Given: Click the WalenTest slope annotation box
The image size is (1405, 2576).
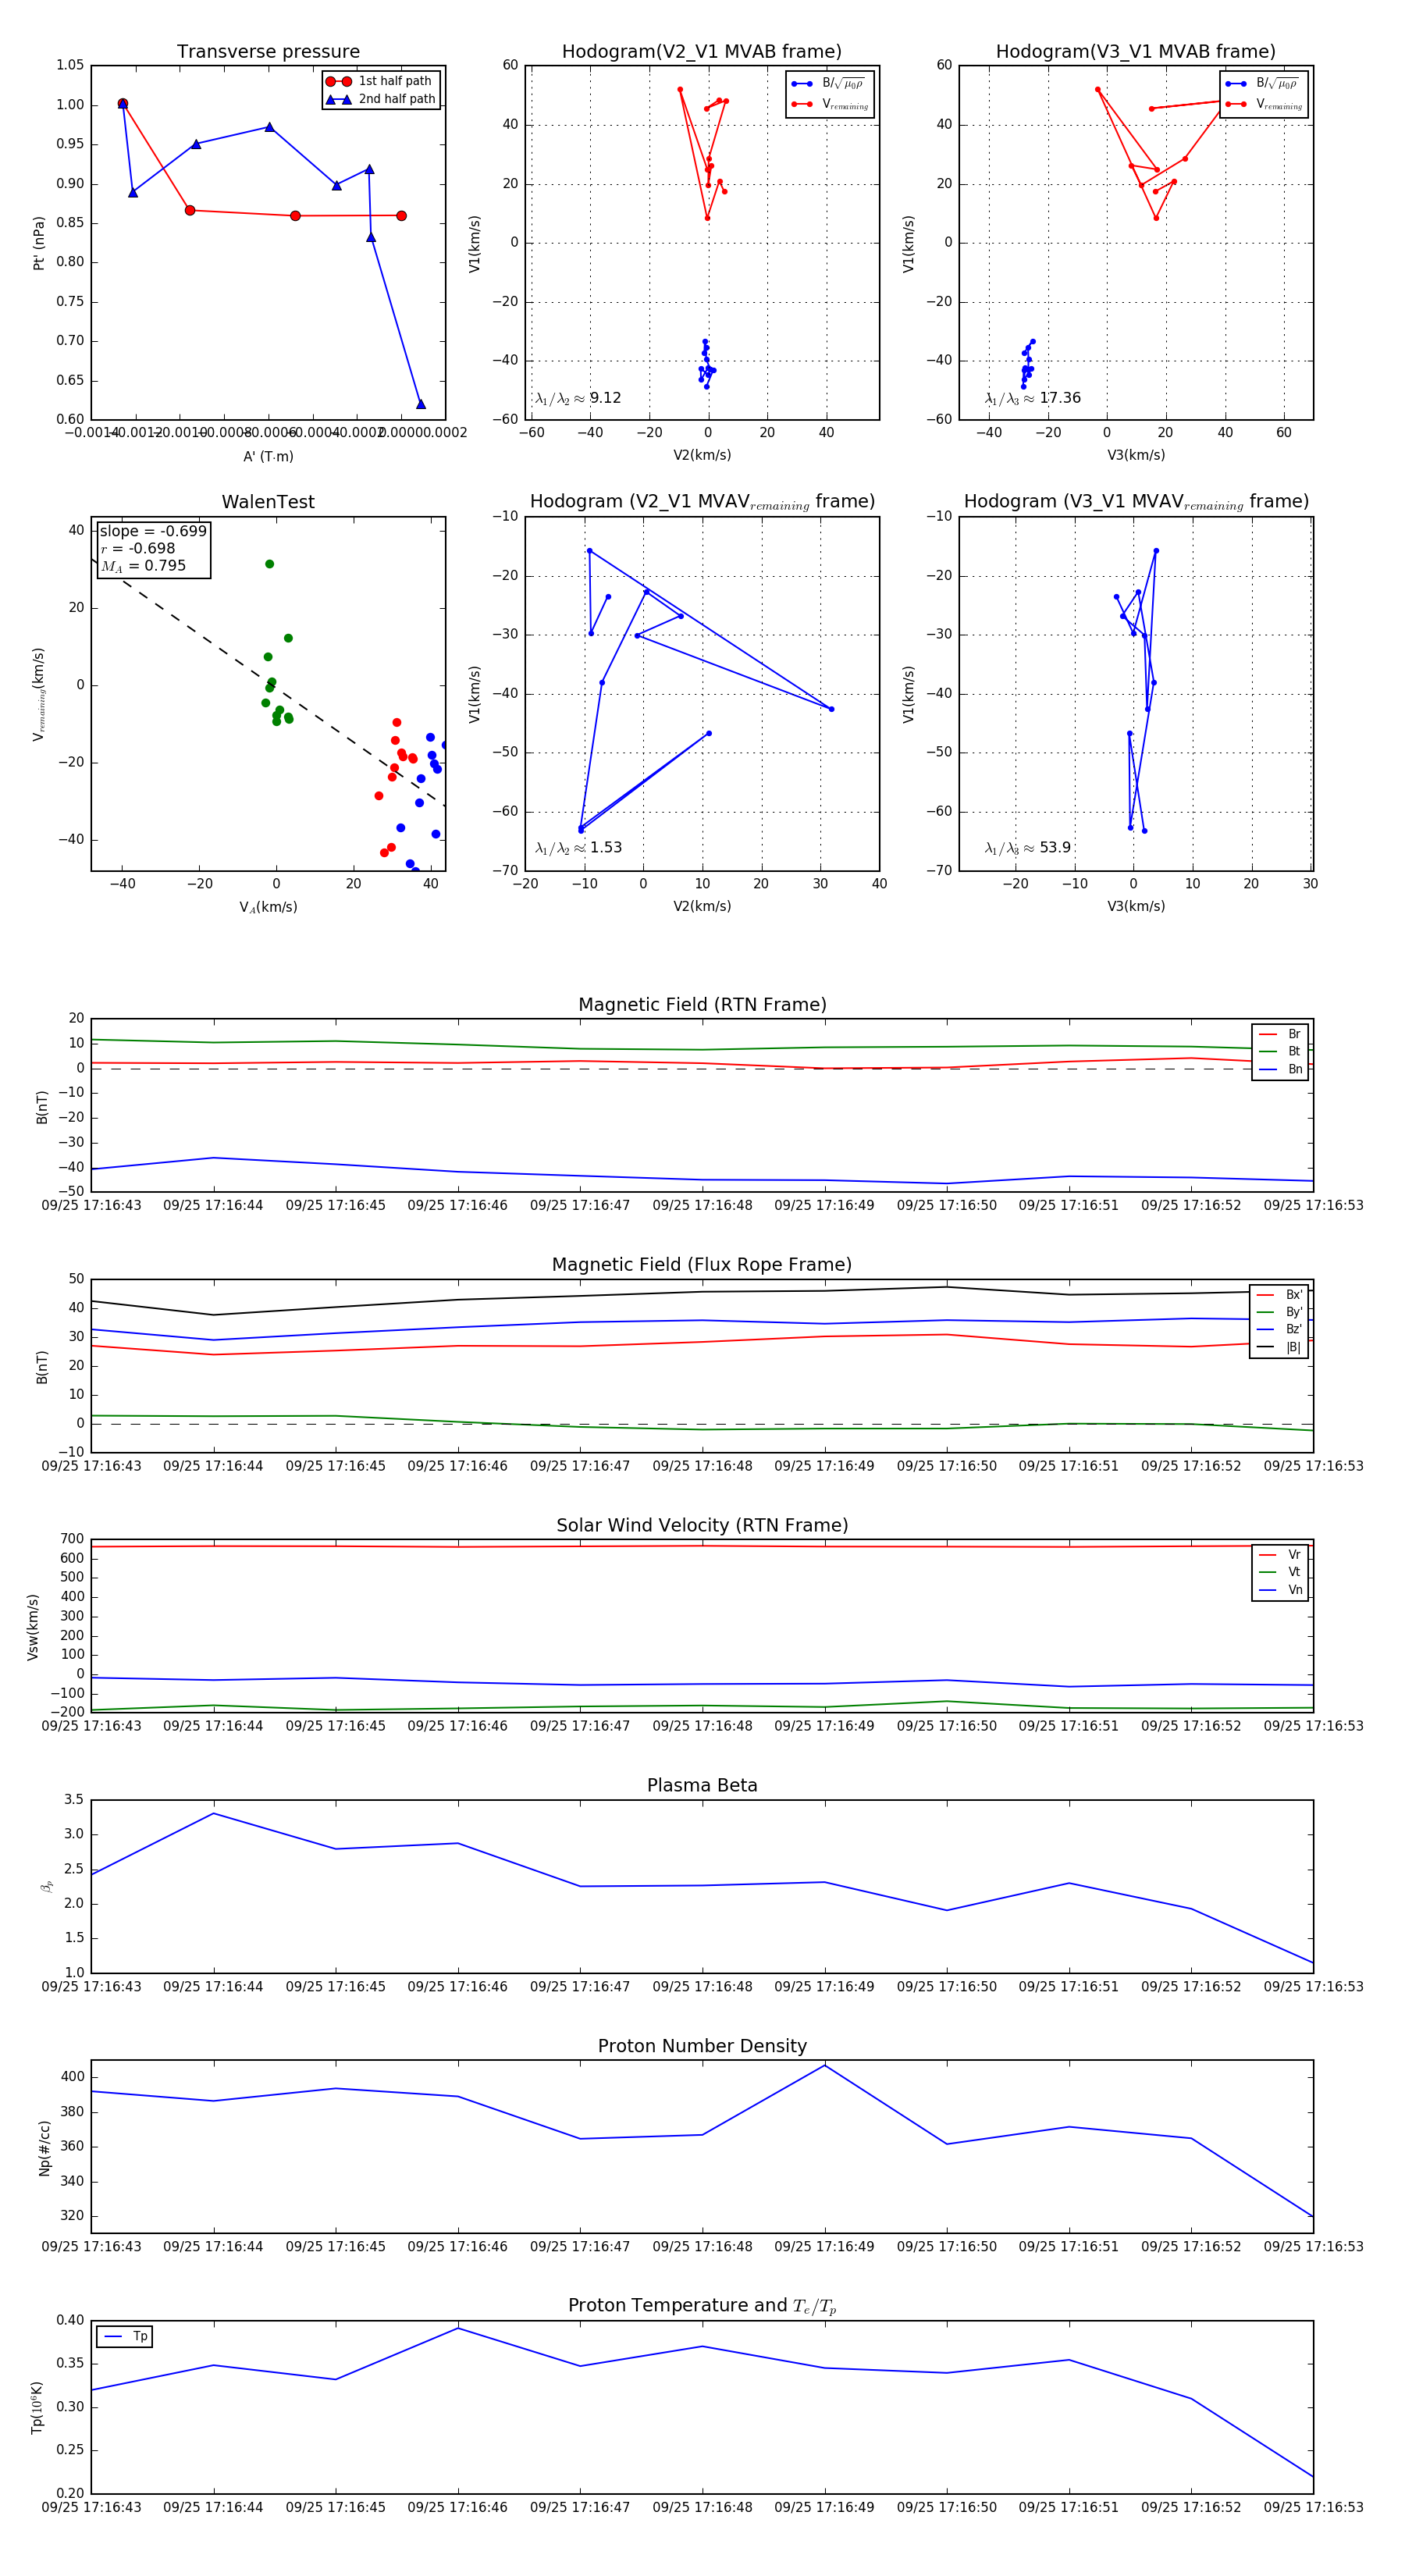Looking at the screenshot, I should coord(153,548).
